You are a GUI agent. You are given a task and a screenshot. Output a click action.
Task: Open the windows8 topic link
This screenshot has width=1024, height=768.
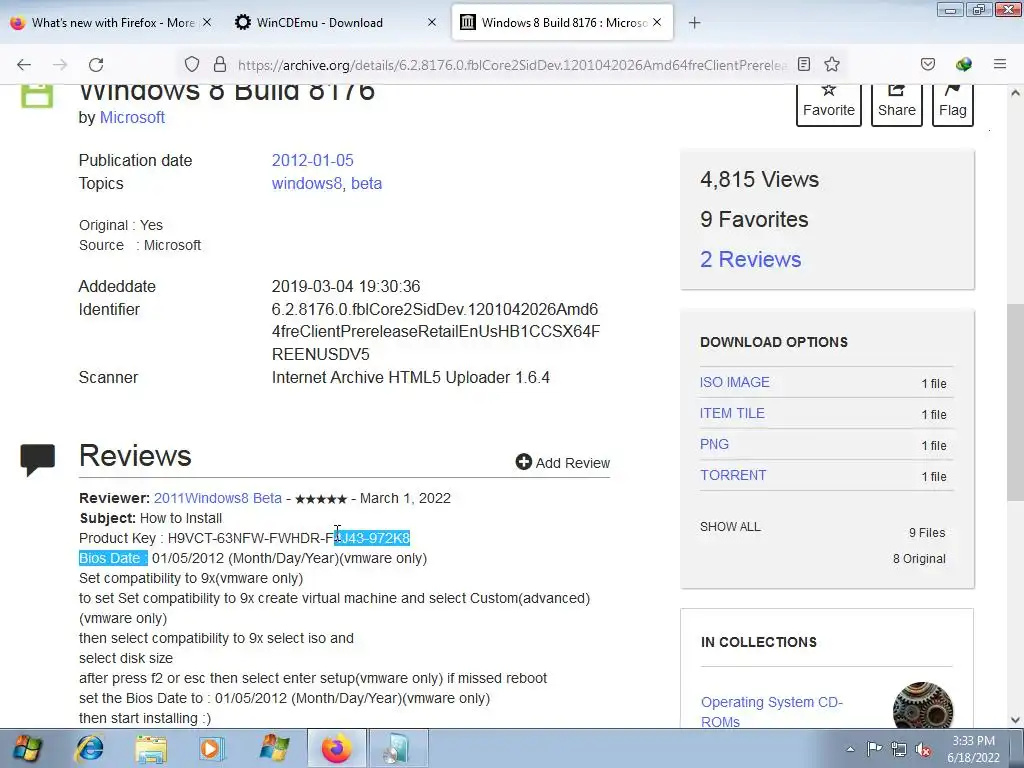pos(306,184)
